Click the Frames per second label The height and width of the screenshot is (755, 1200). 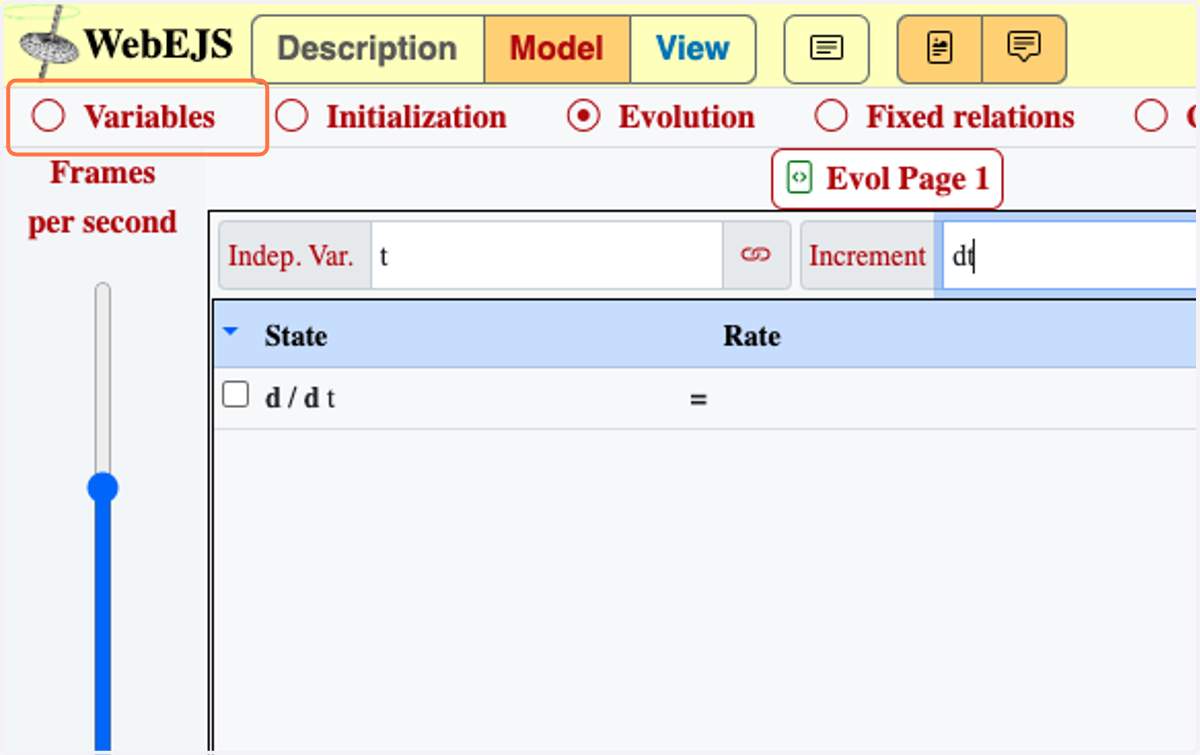point(103,197)
